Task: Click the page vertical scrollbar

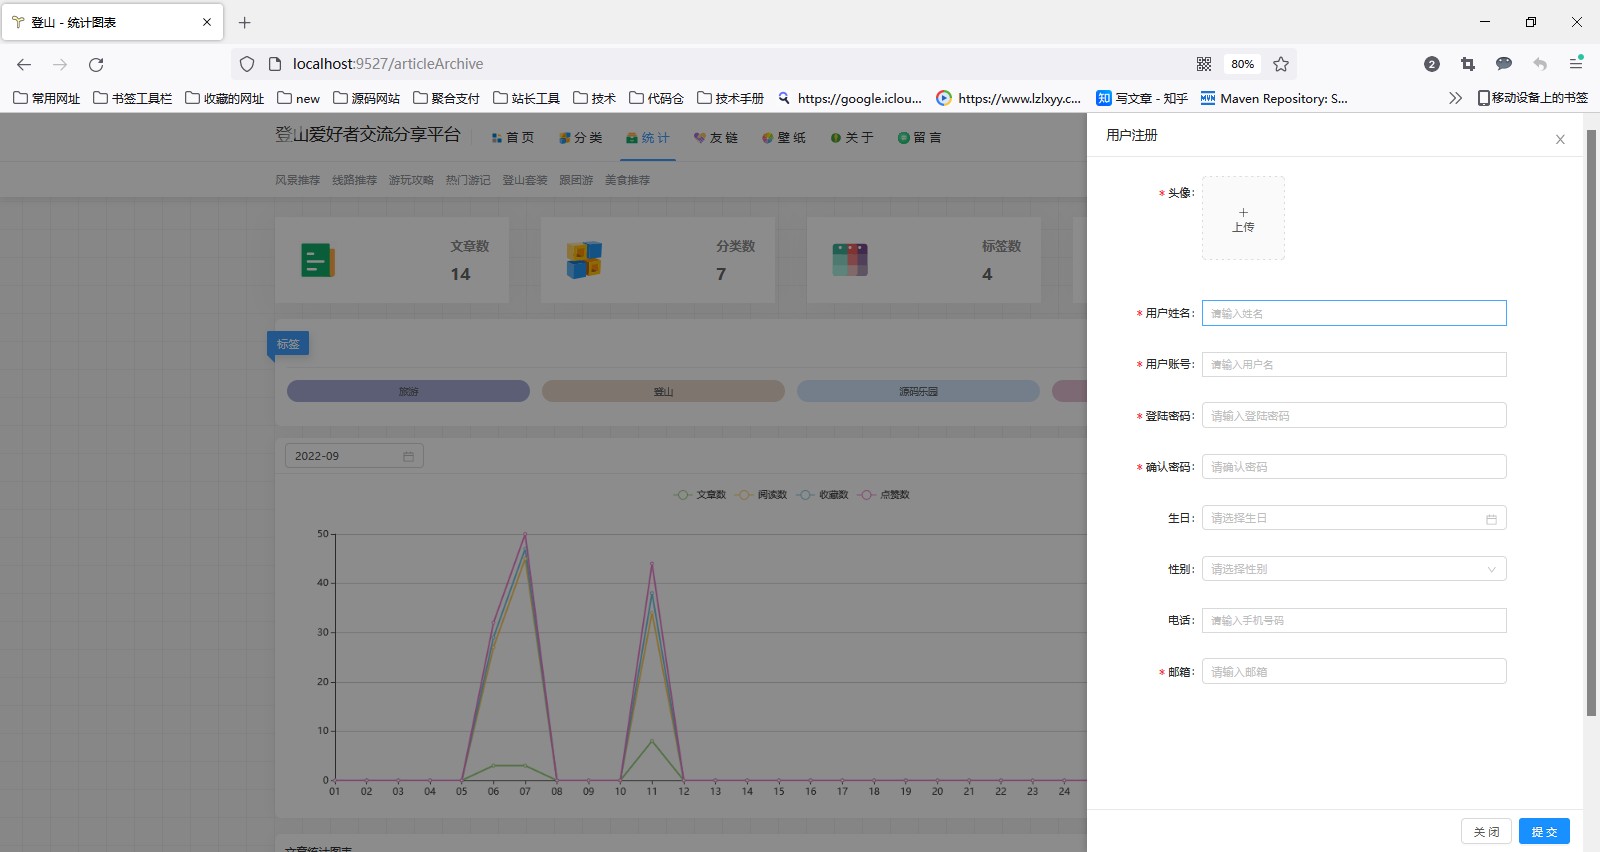Action: click(x=1591, y=422)
